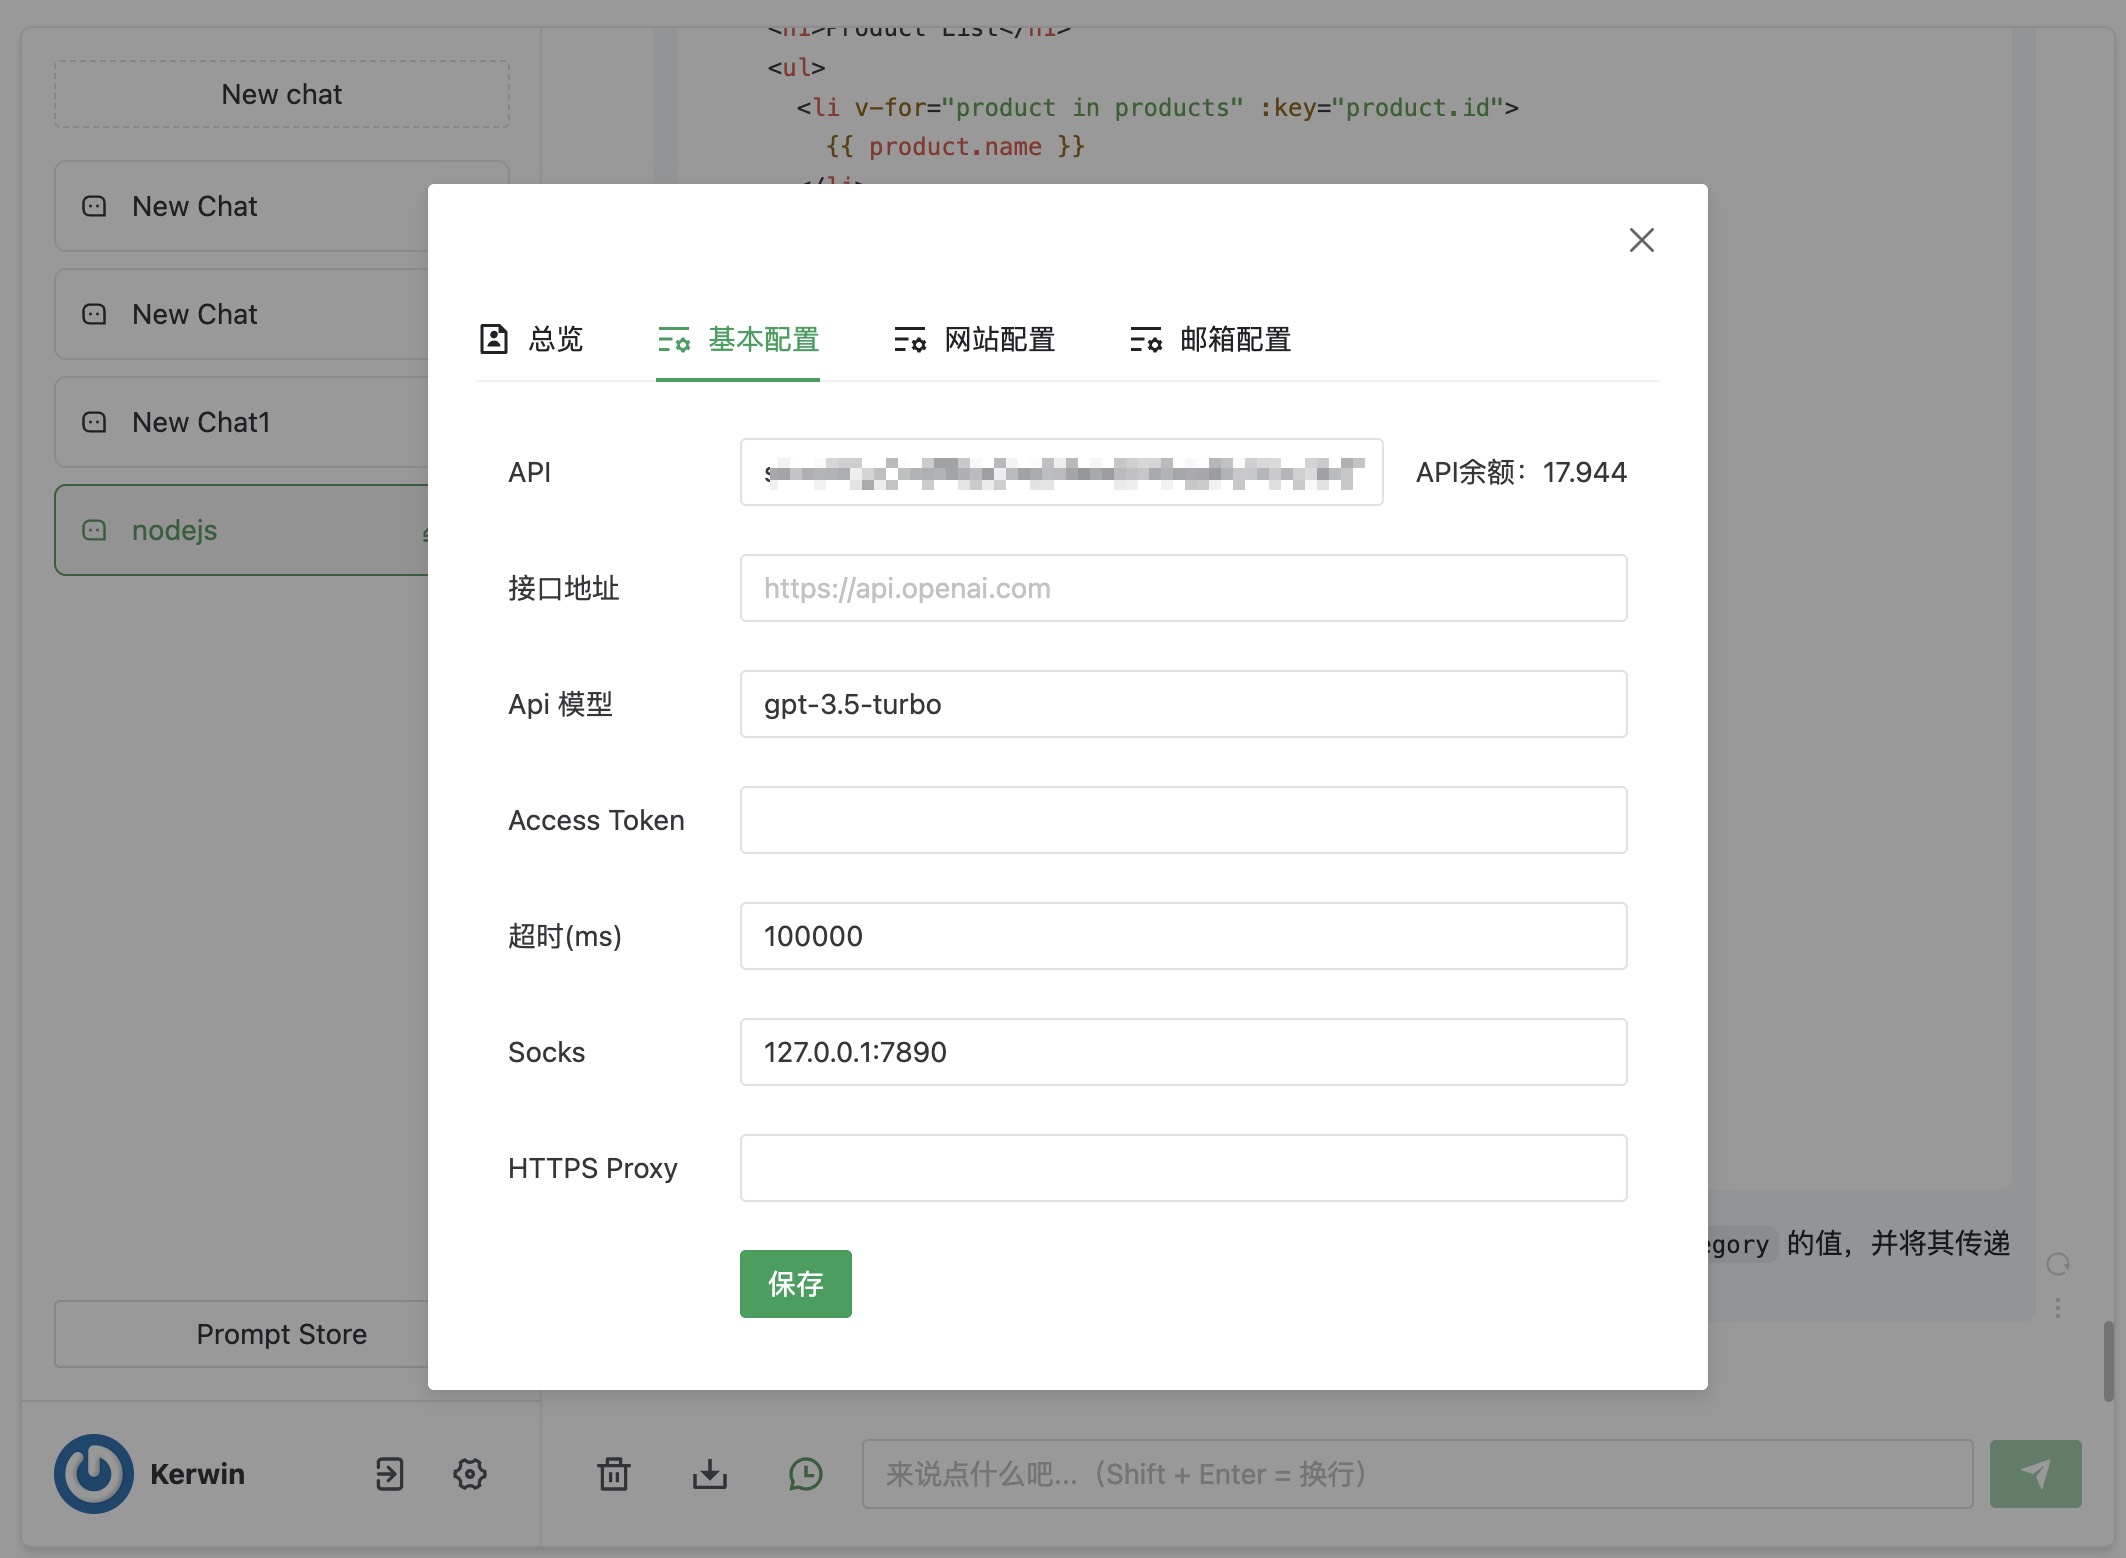Click the logout arrow icon near Kerwin
This screenshot has width=2126, height=1558.
point(389,1473)
